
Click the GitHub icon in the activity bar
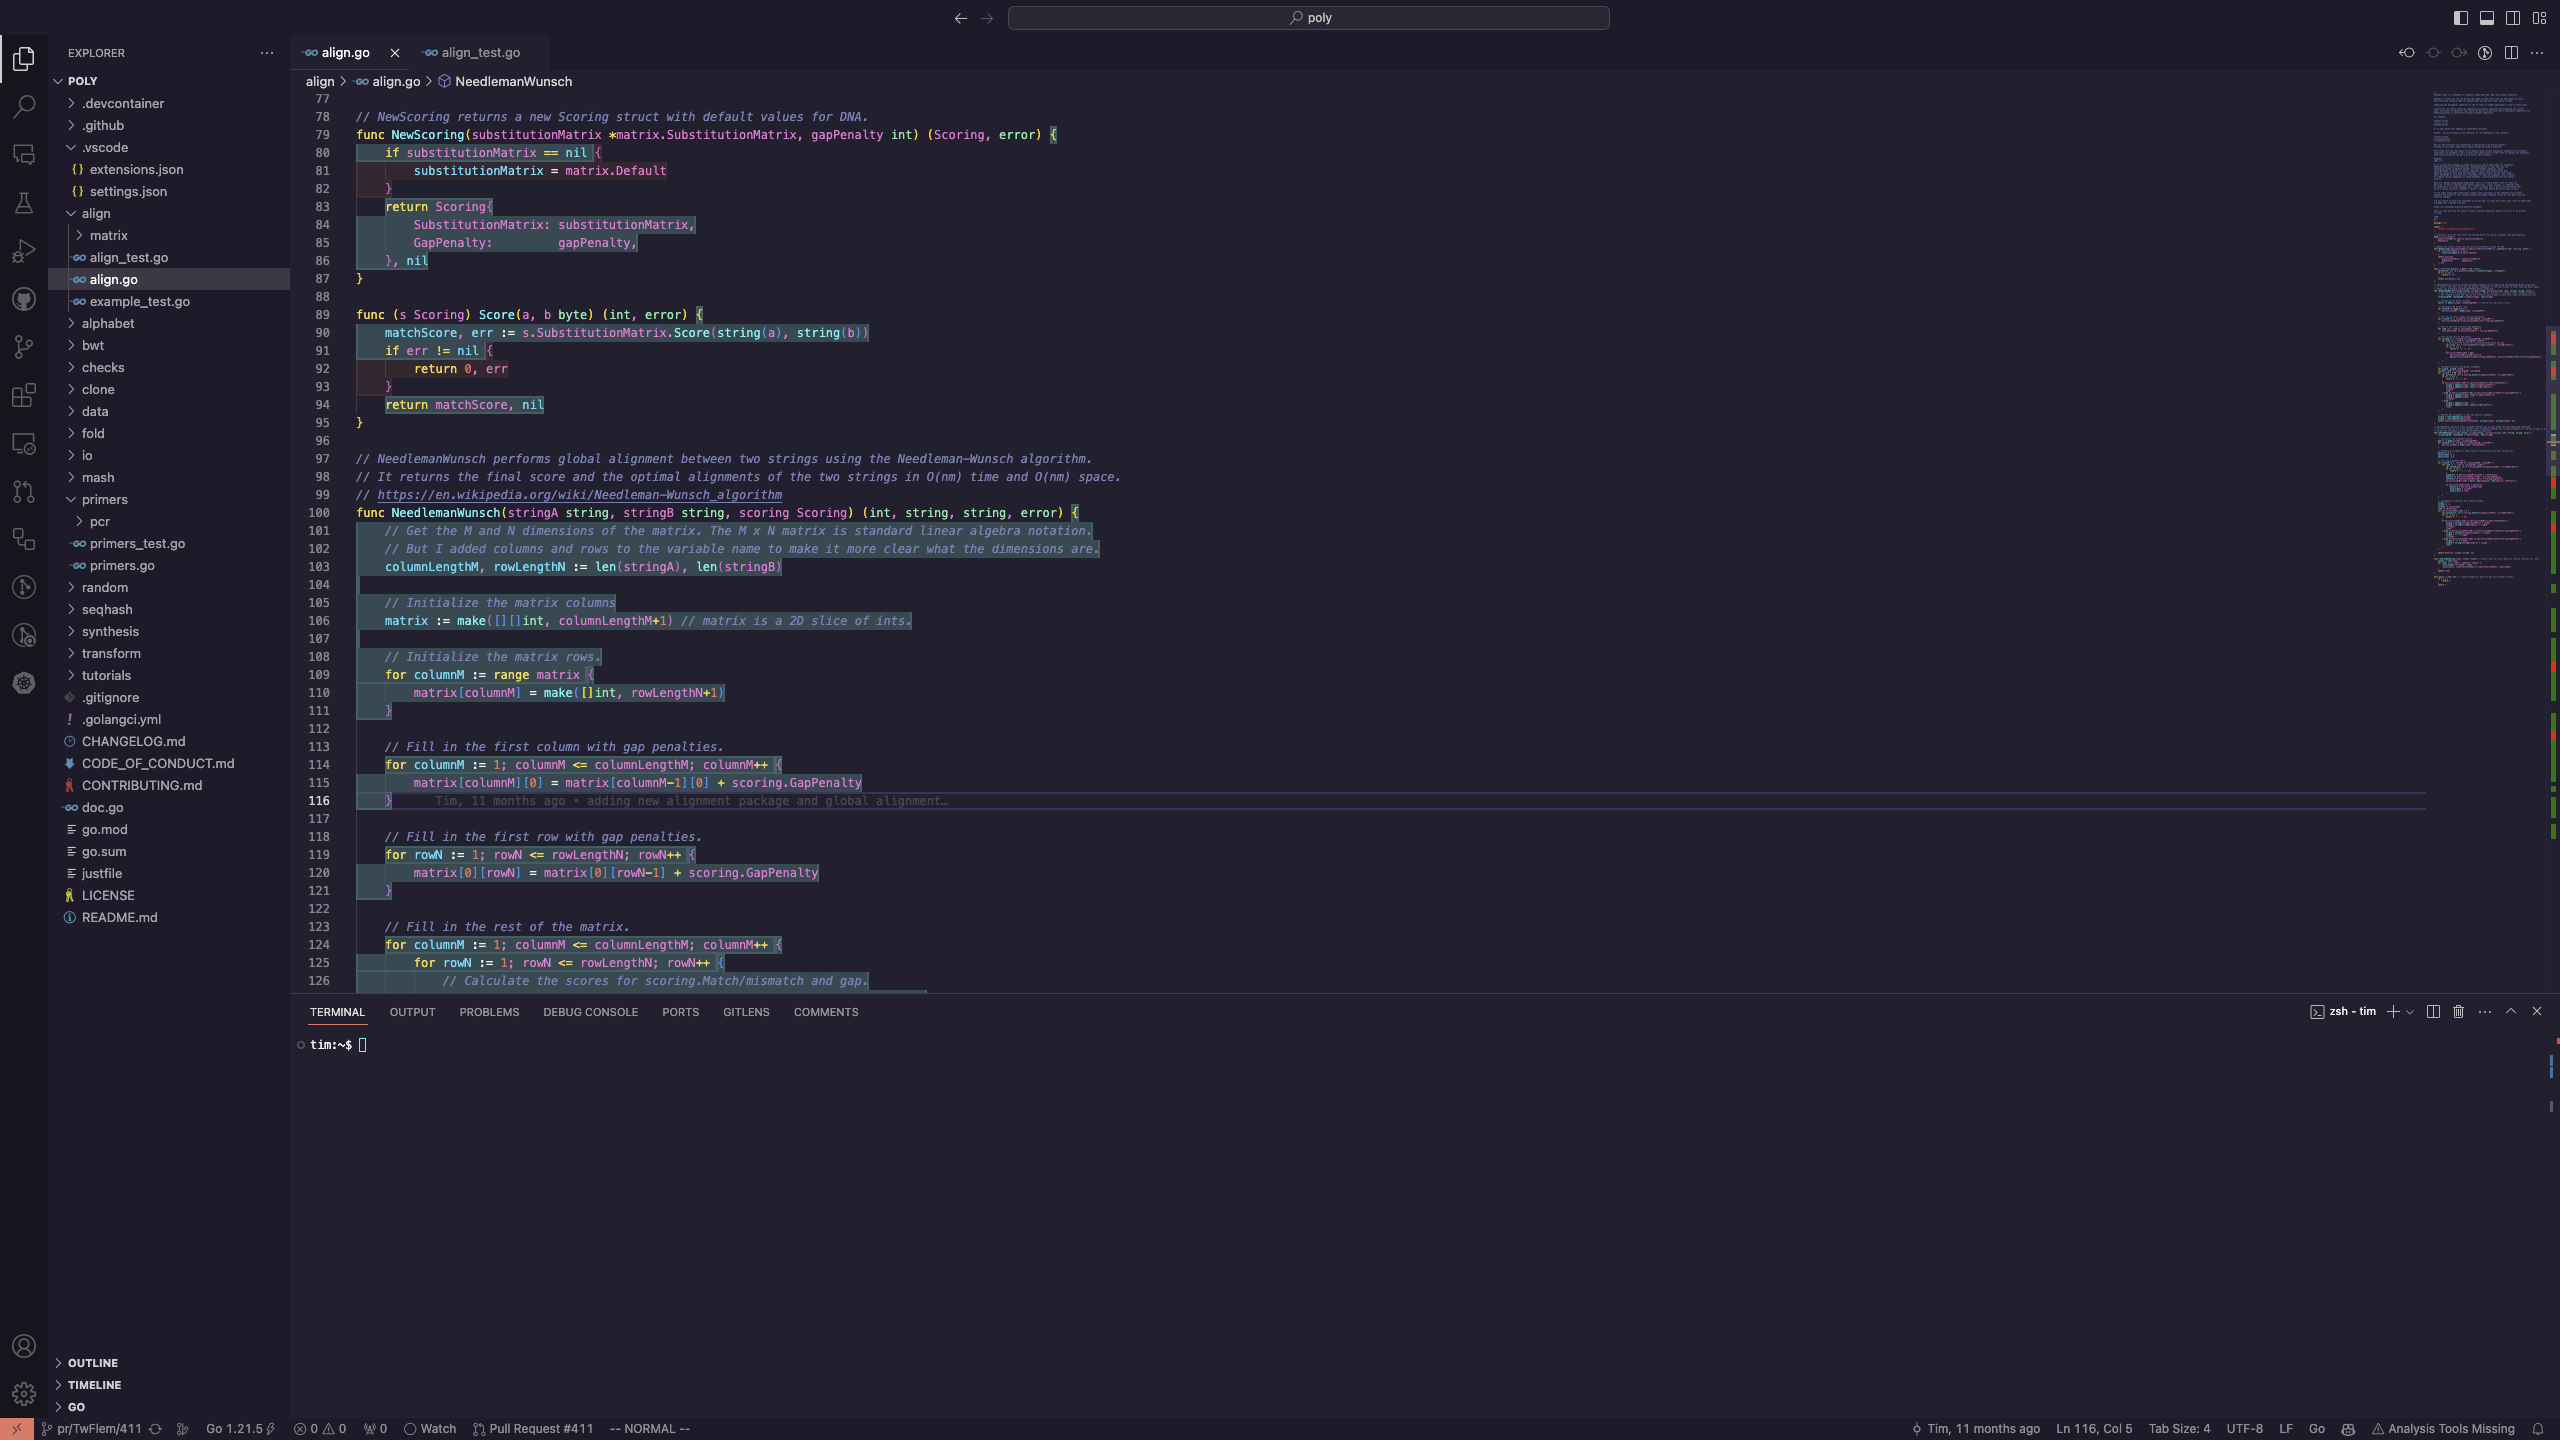pos(24,299)
